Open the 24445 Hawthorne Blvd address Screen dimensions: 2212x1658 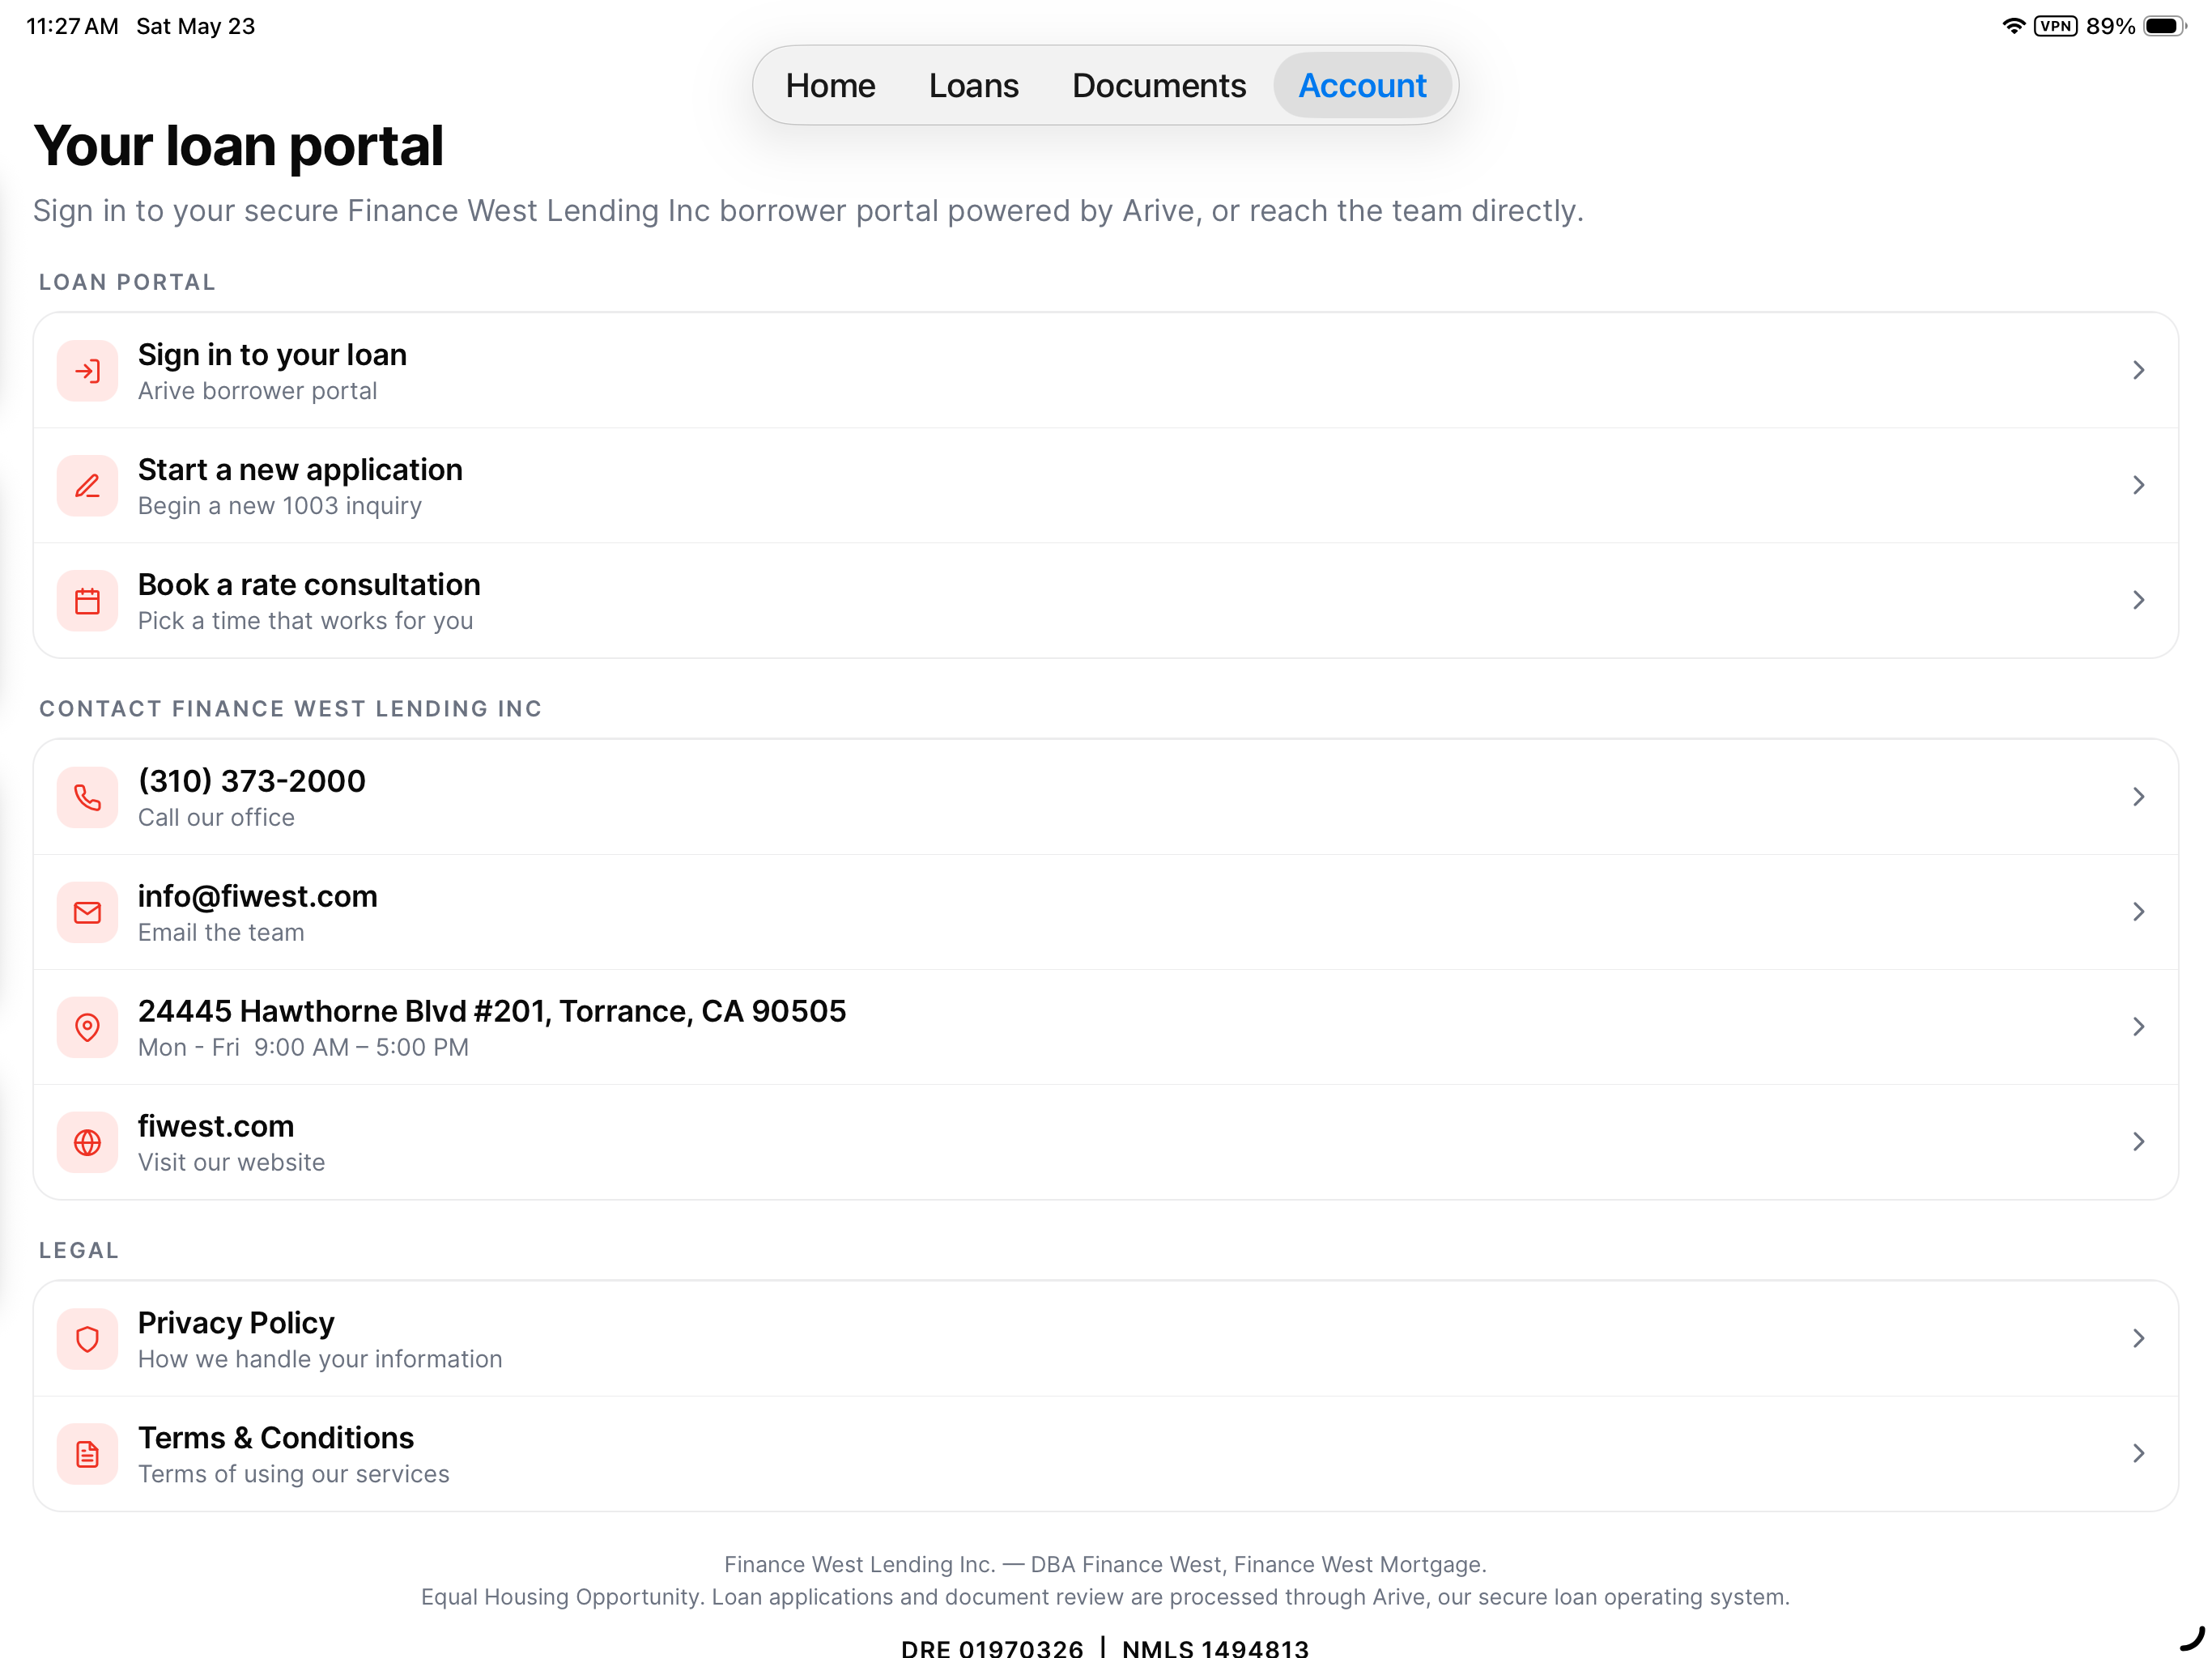(1106, 1028)
